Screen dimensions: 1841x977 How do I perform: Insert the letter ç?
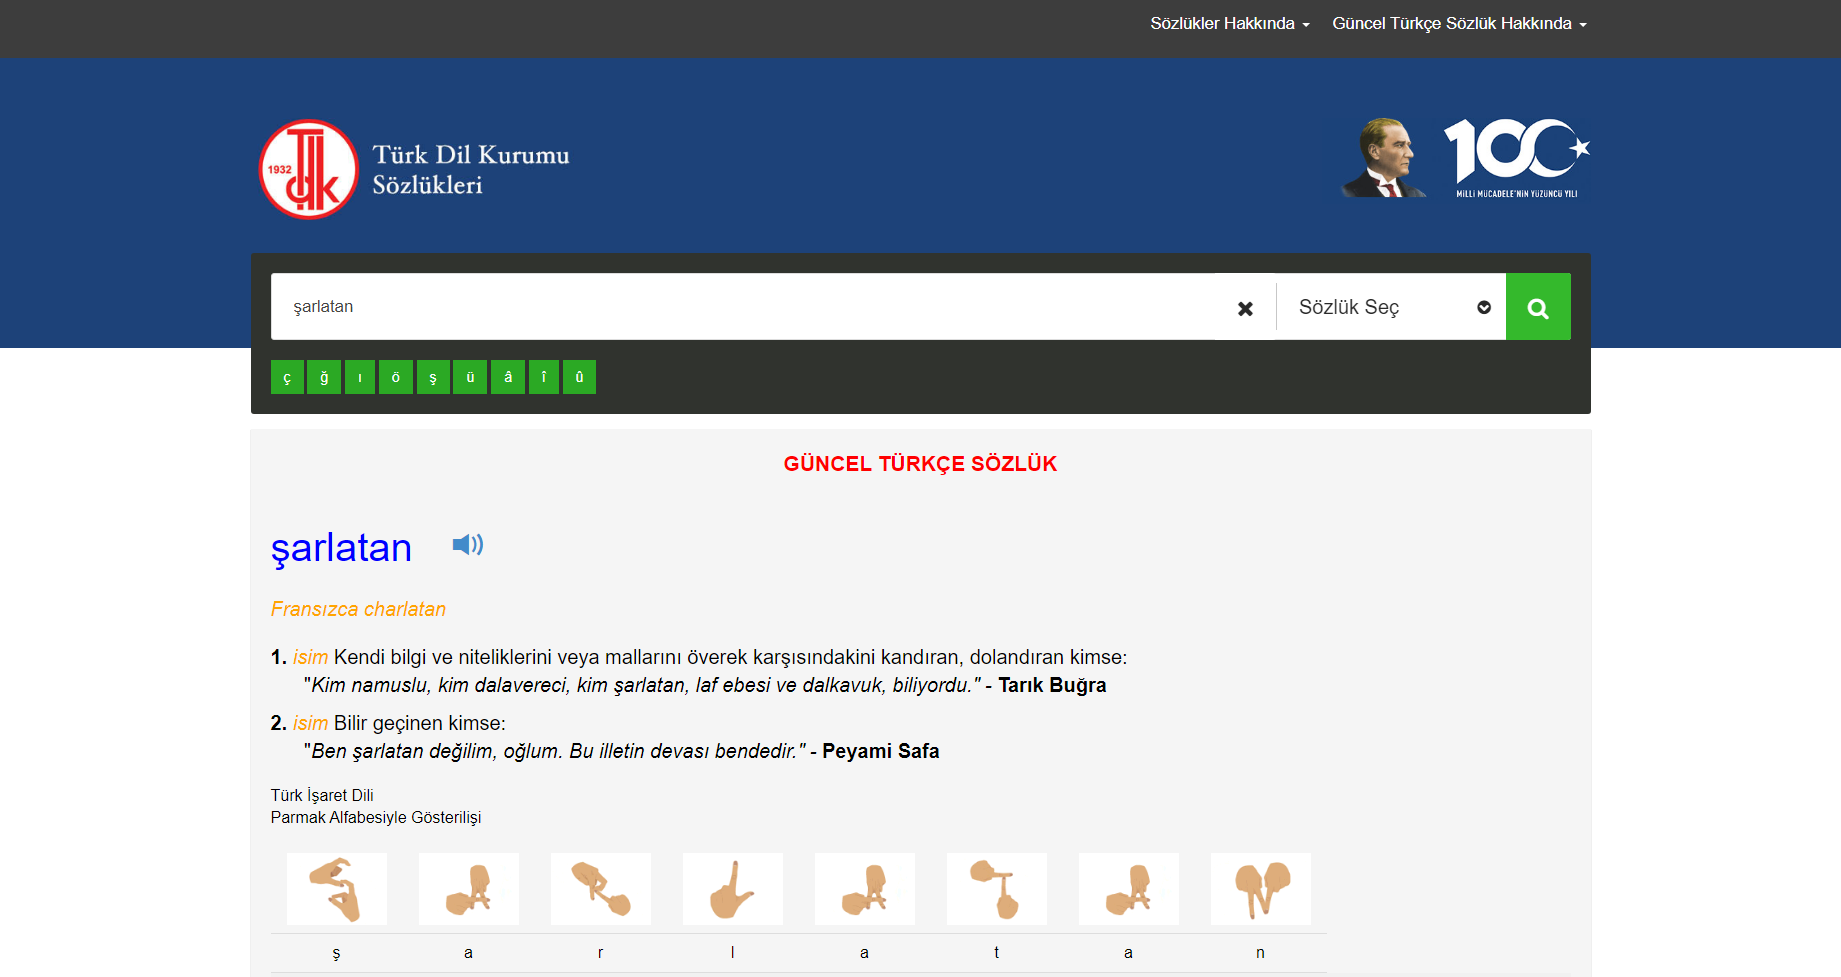pyautogui.click(x=287, y=377)
